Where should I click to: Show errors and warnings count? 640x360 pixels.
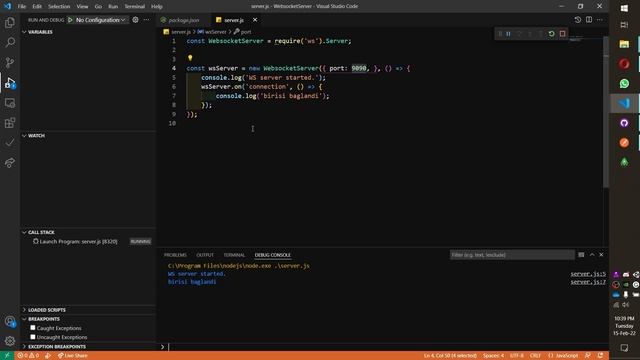tap(28, 356)
